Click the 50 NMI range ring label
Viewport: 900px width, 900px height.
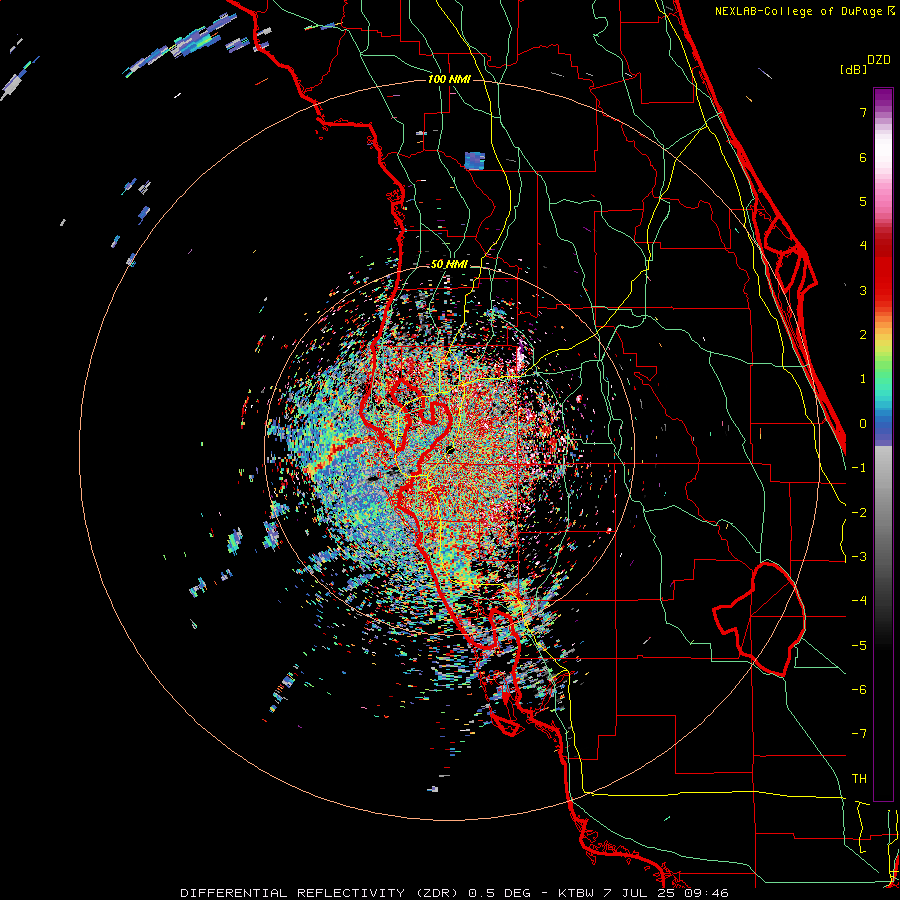click(449, 264)
